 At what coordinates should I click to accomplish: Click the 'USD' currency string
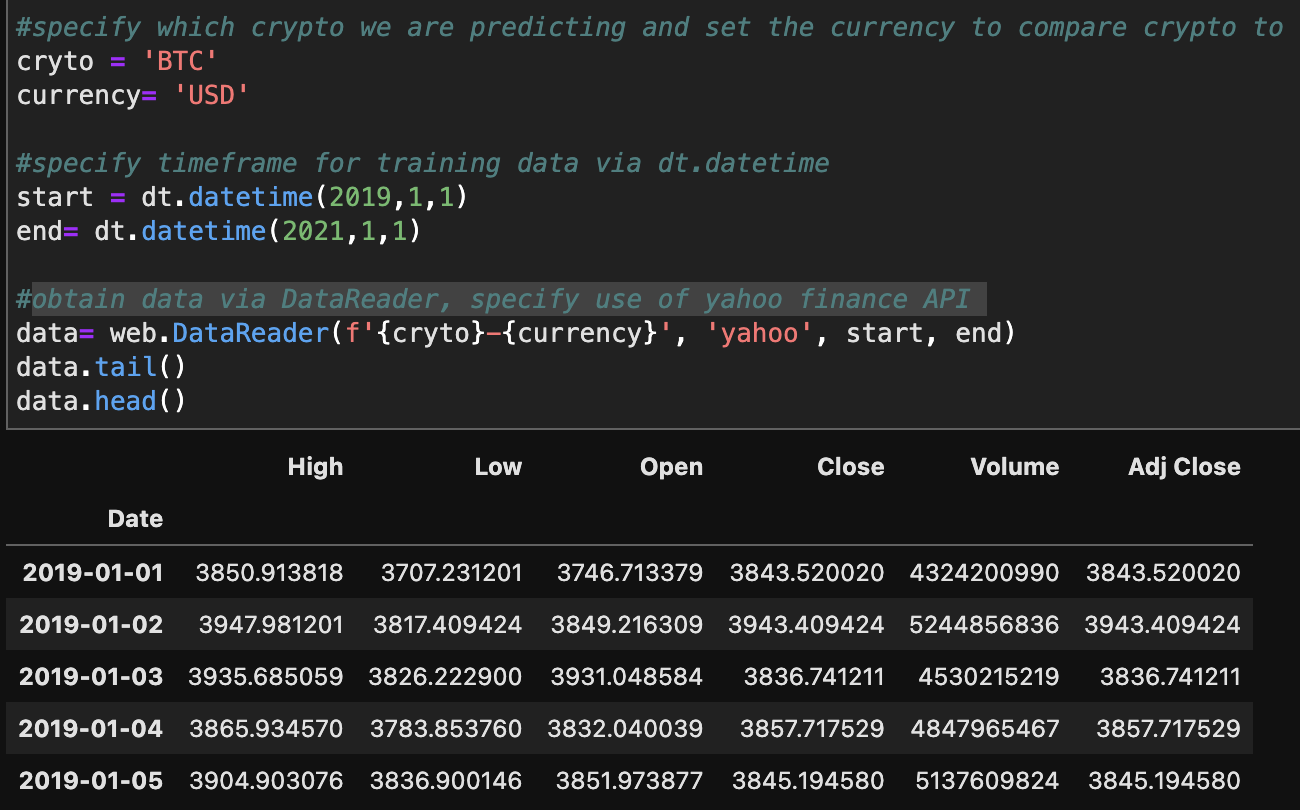click(212, 94)
